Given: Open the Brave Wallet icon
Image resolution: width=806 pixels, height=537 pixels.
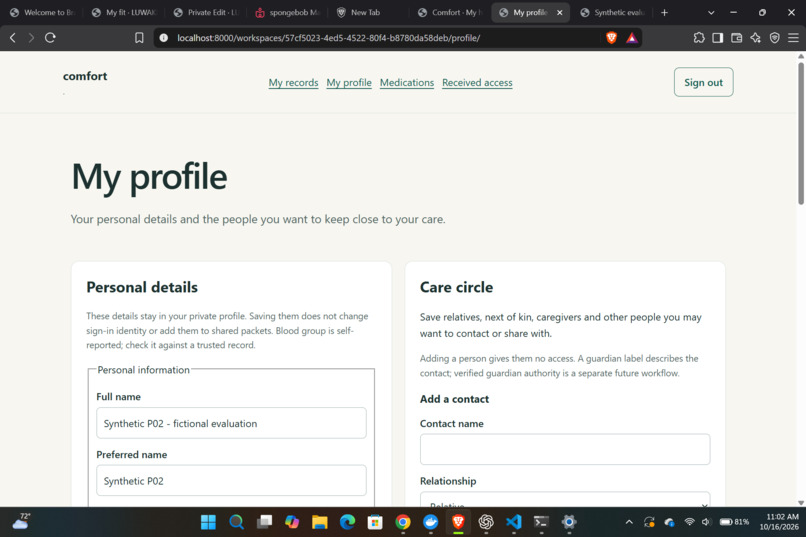Looking at the screenshot, I should click(x=737, y=38).
